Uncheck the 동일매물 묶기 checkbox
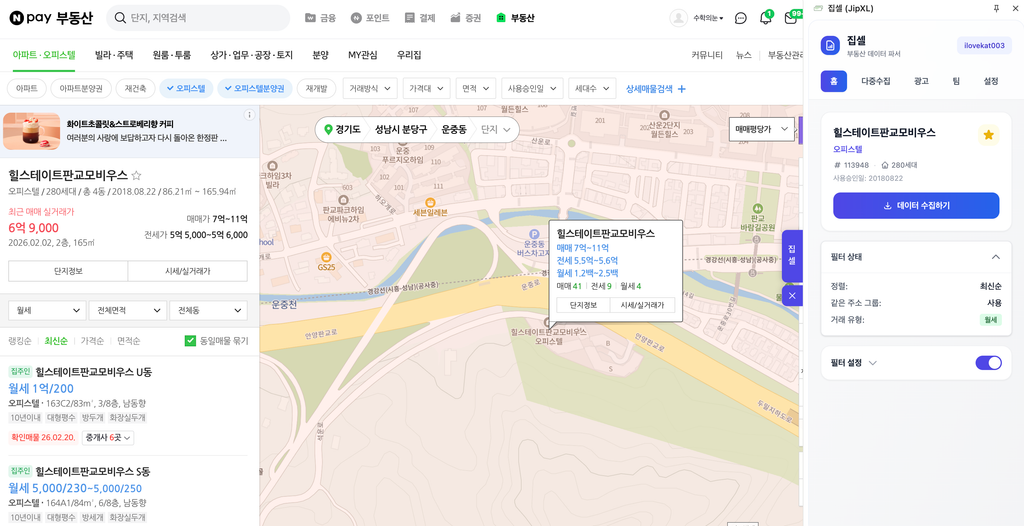1024x526 pixels. pos(190,340)
